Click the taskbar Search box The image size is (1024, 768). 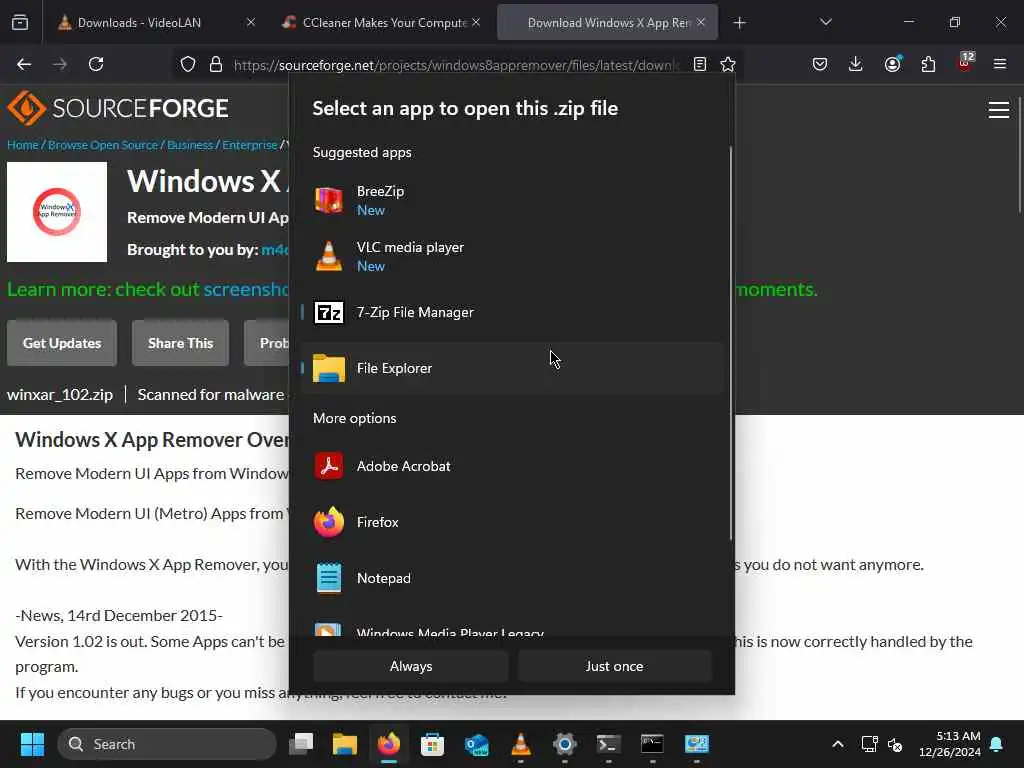[167, 744]
